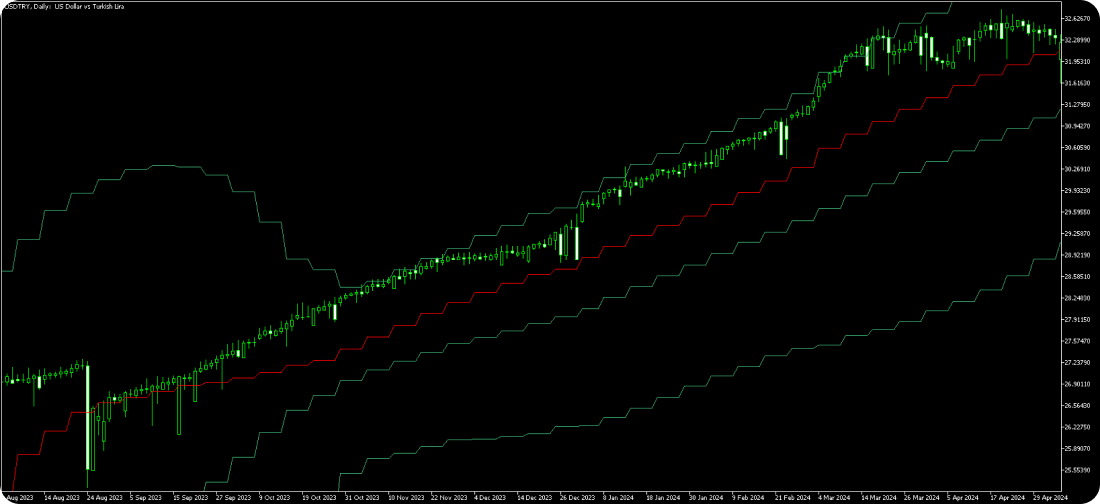Click the 5 Sep 2023 date label
Viewport: 1100px width, 504px height.
pos(147,496)
